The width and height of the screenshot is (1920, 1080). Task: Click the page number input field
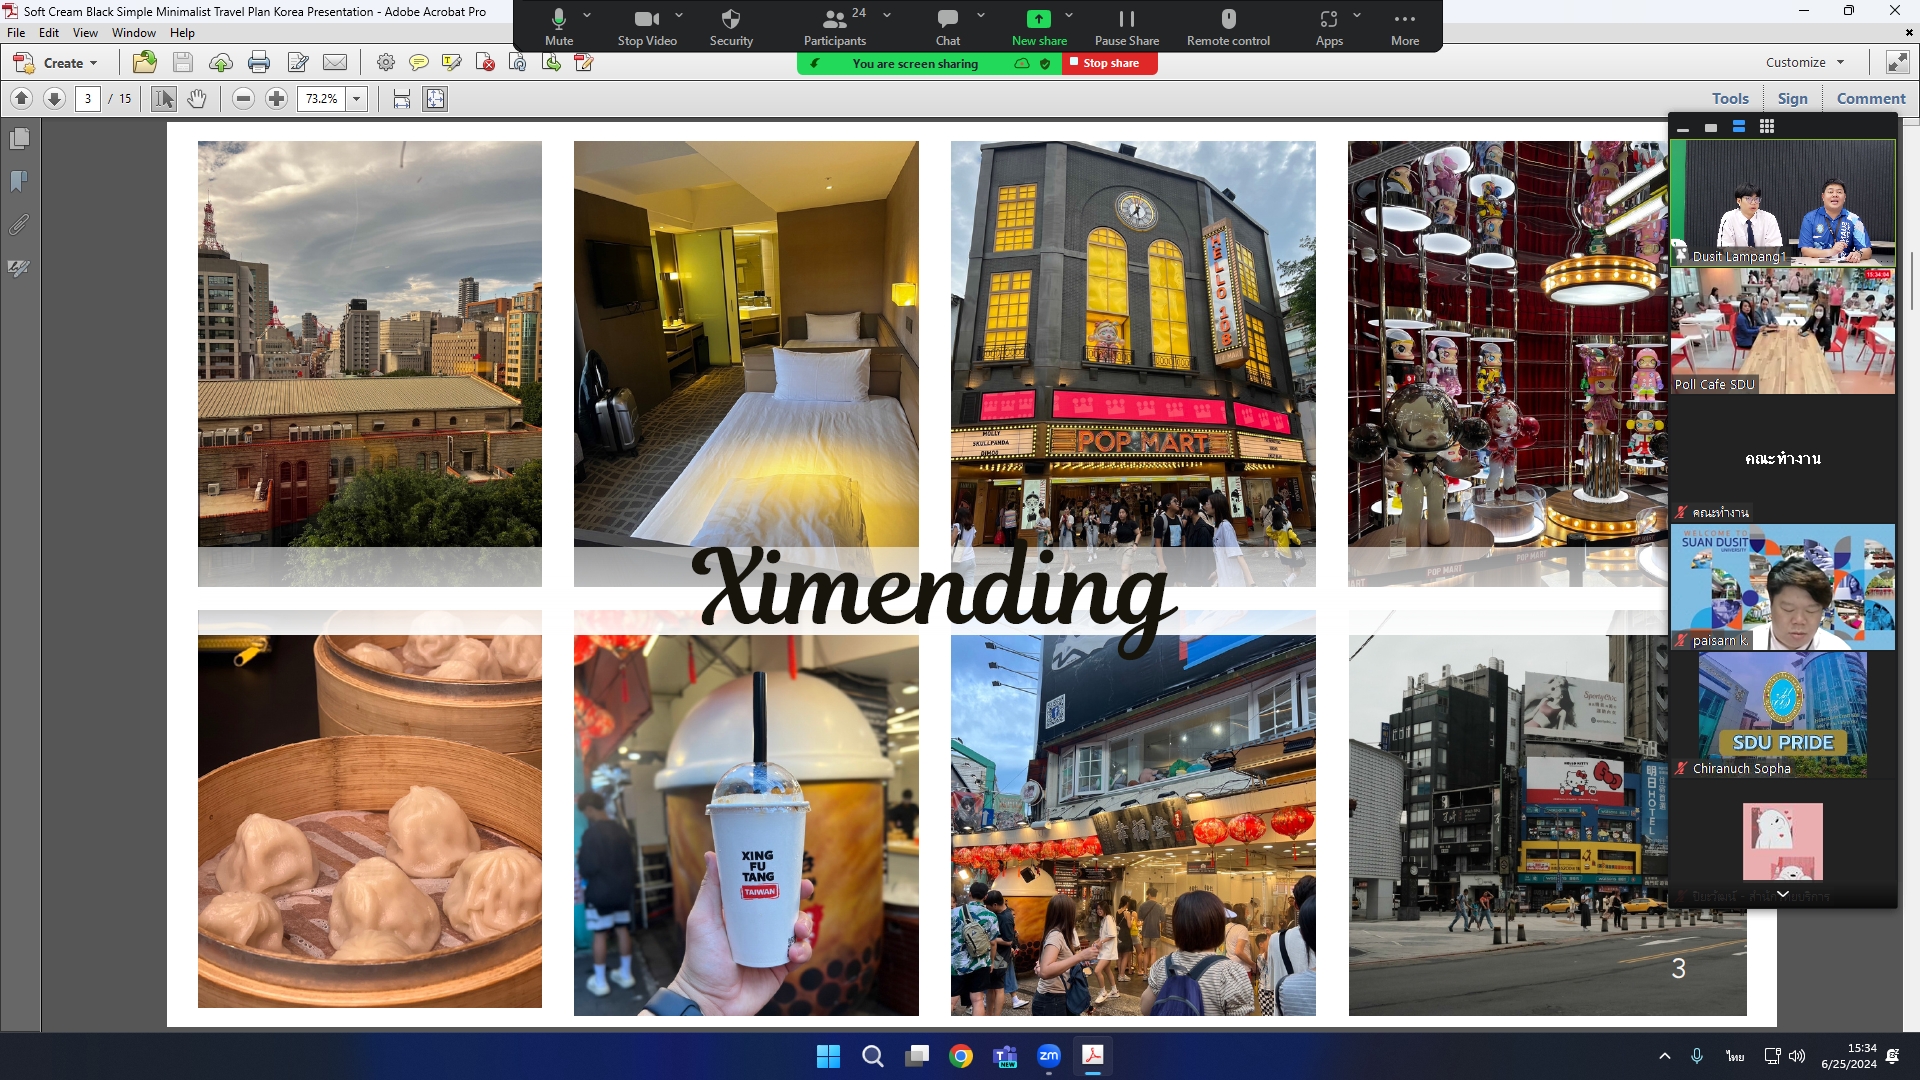coord(88,98)
